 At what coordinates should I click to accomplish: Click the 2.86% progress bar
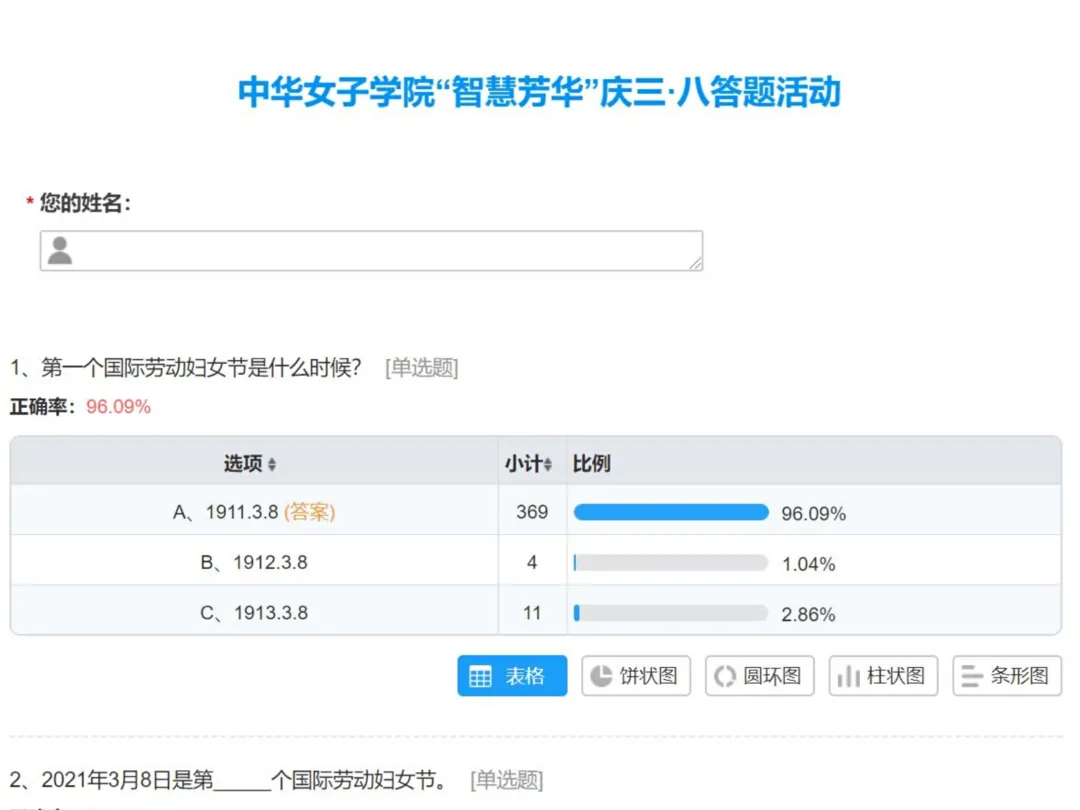tap(670, 613)
